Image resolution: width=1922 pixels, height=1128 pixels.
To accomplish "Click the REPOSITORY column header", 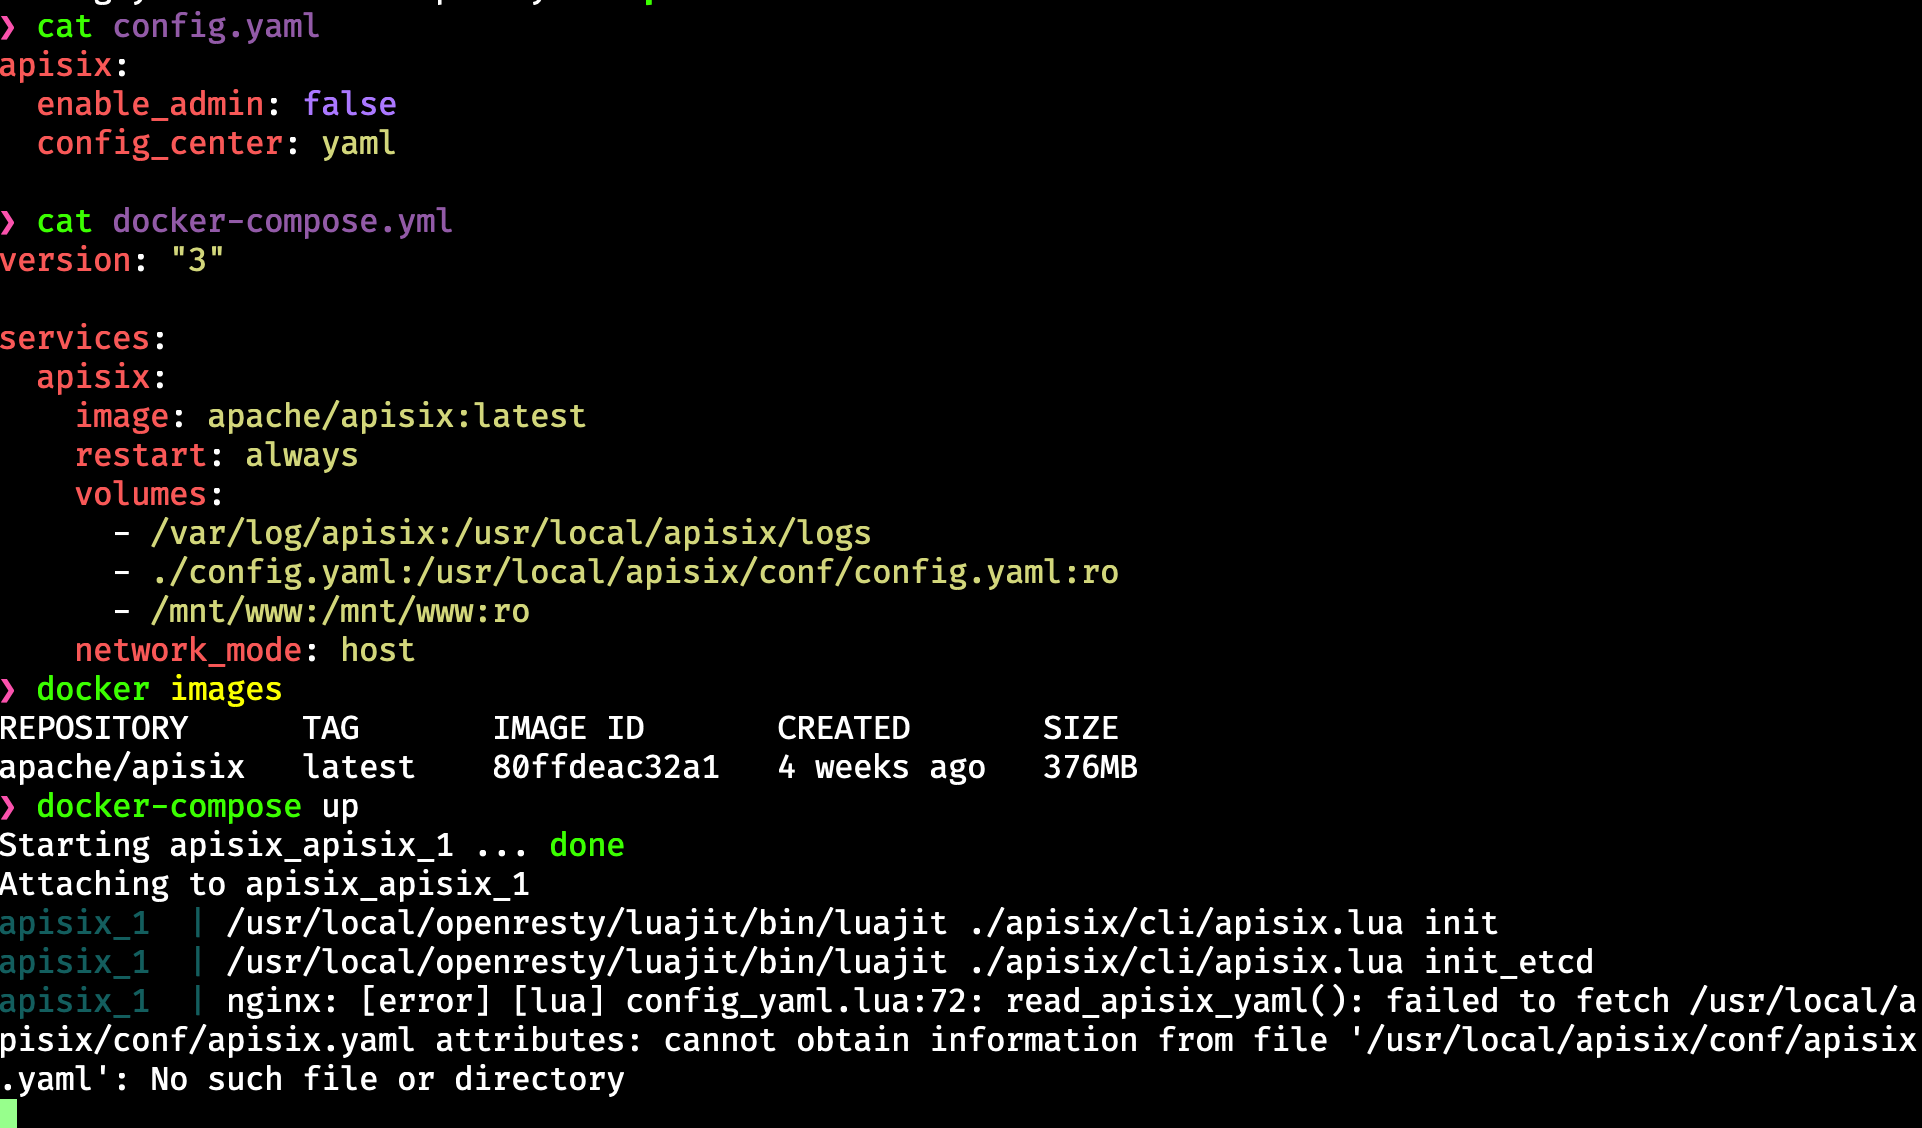I will [x=94, y=728].
